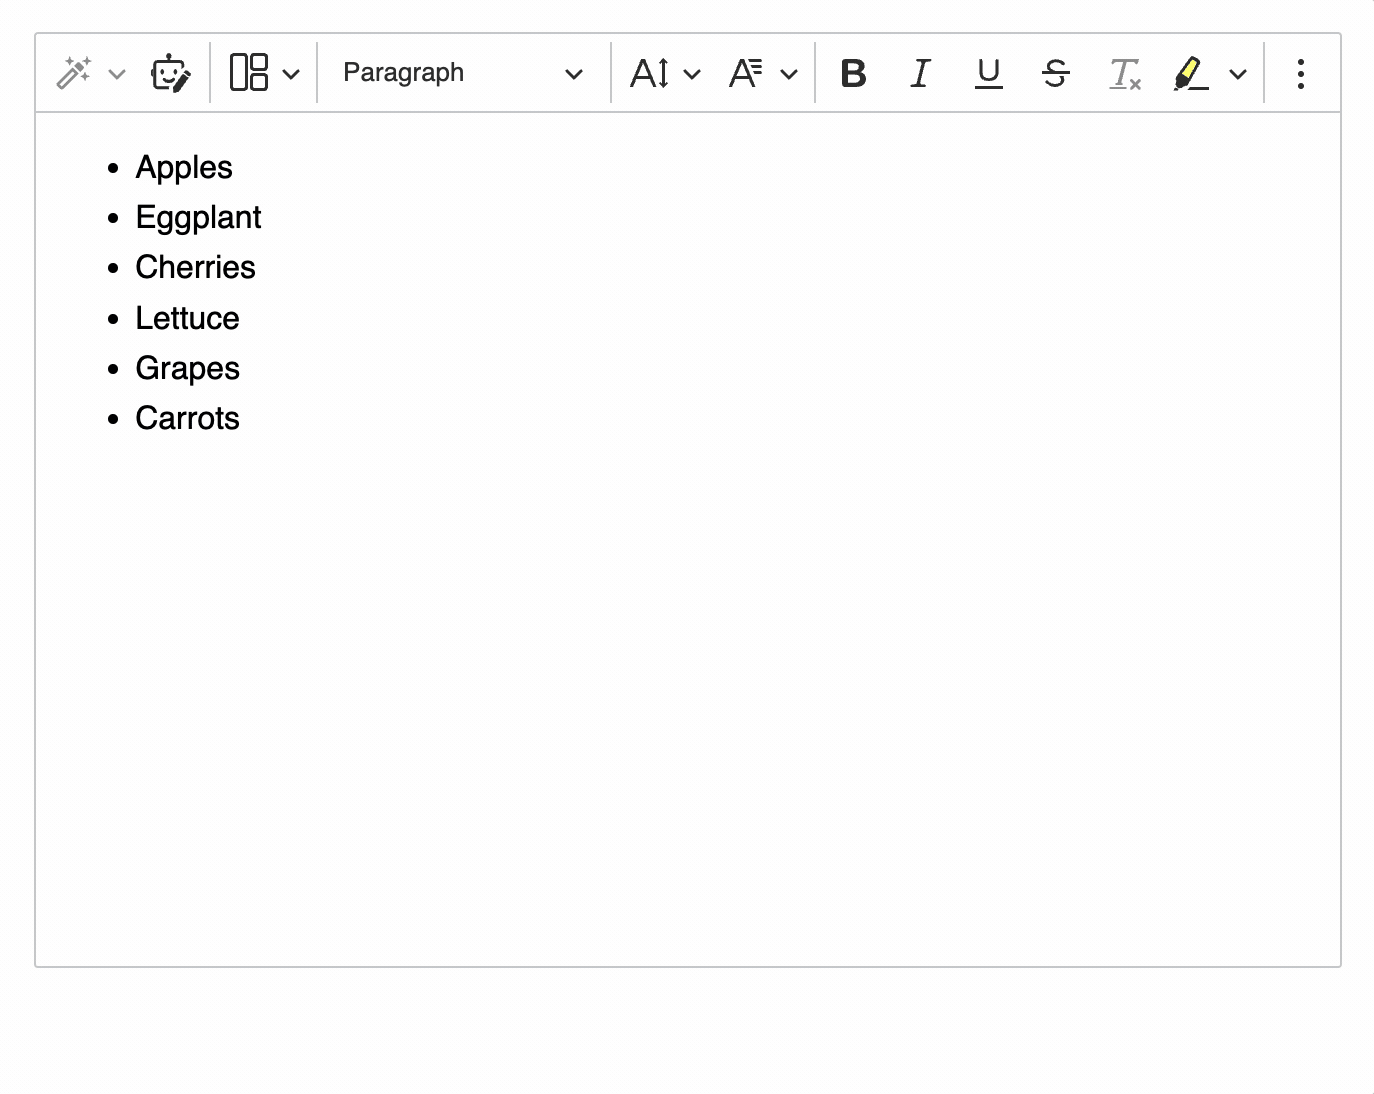Open the Paragraph heading dropdown
1374x1094 pixels.
coord(462,73)
